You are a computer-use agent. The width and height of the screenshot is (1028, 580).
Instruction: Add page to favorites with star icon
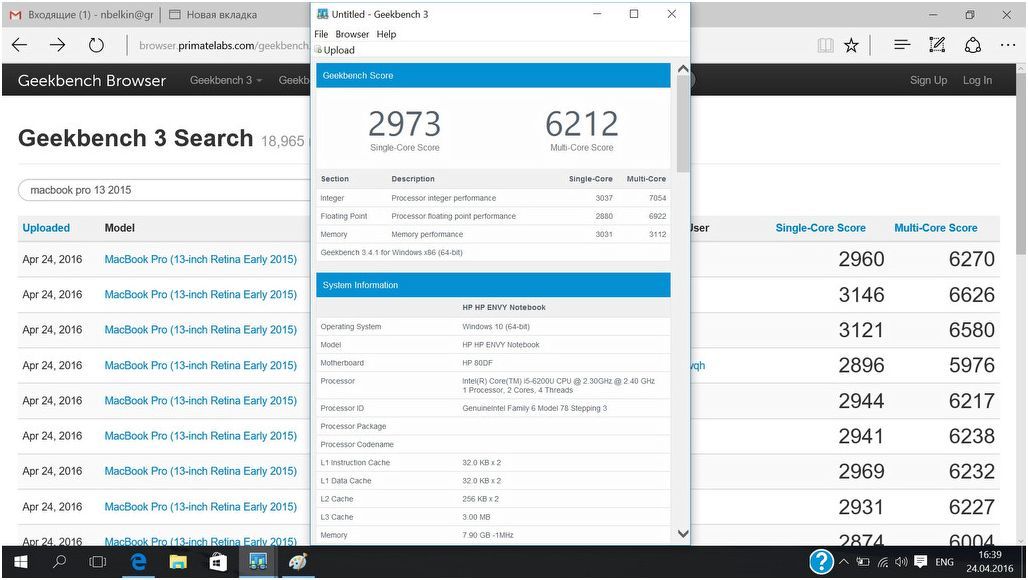tap(851, 45)
